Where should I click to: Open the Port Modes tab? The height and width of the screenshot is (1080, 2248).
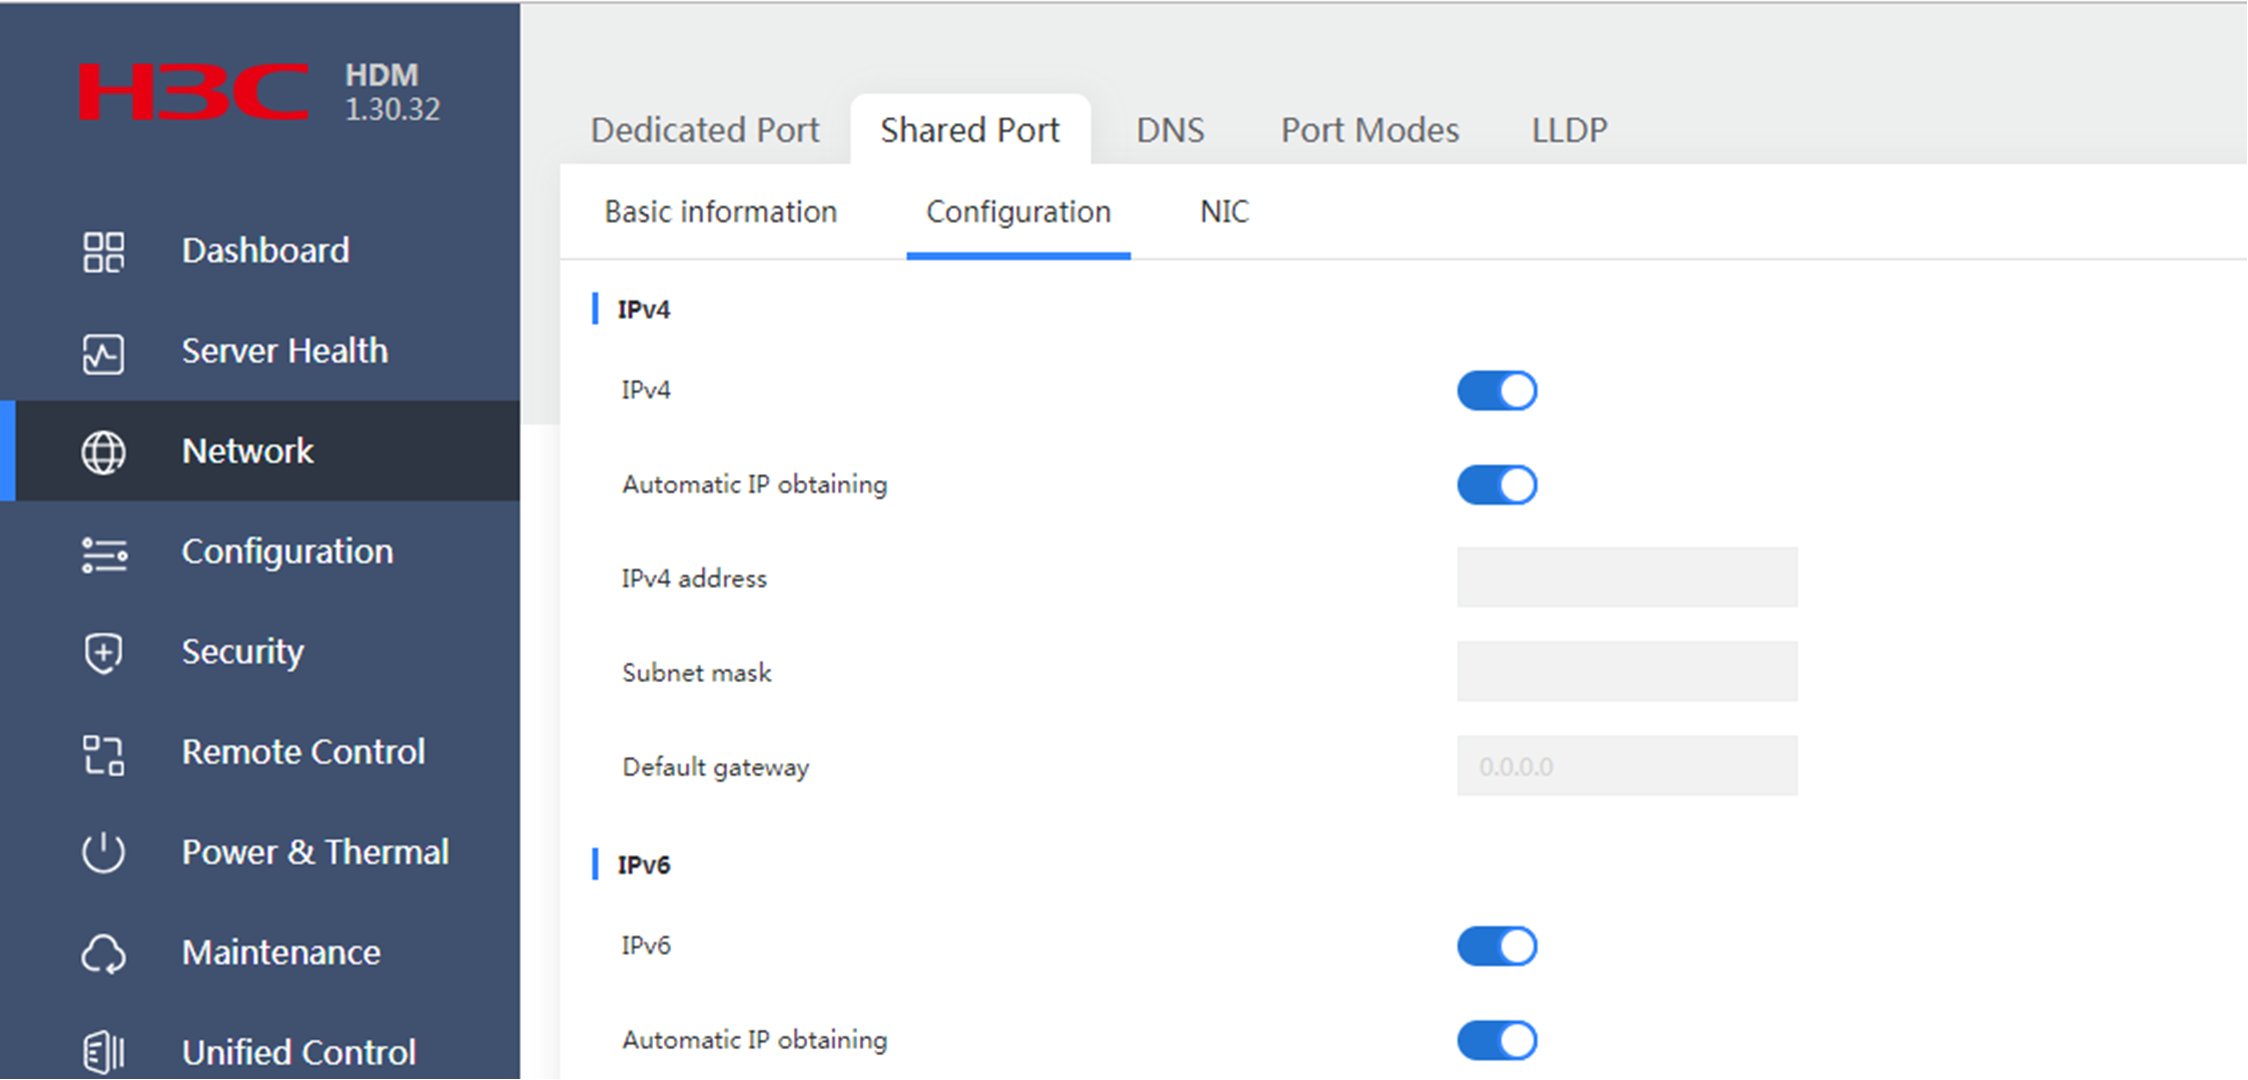coord(1369,130)
